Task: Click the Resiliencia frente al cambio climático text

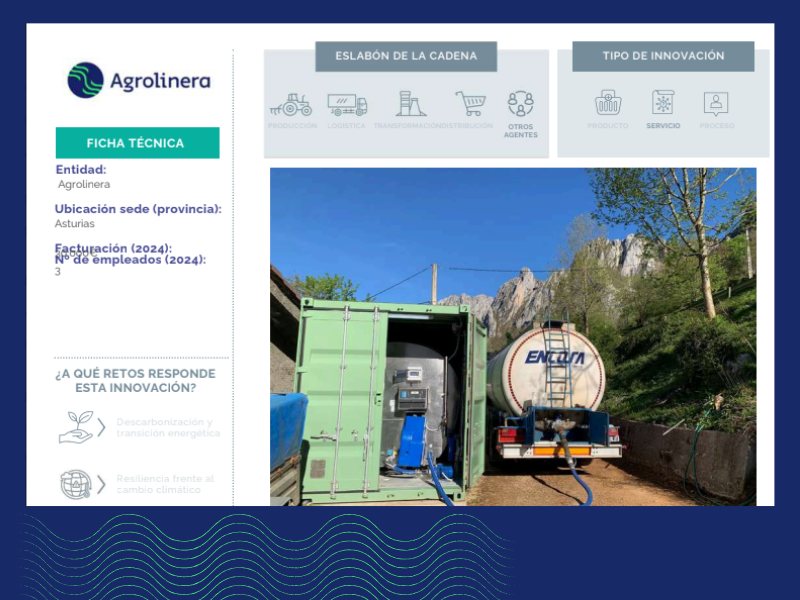Action: (165, 484)
